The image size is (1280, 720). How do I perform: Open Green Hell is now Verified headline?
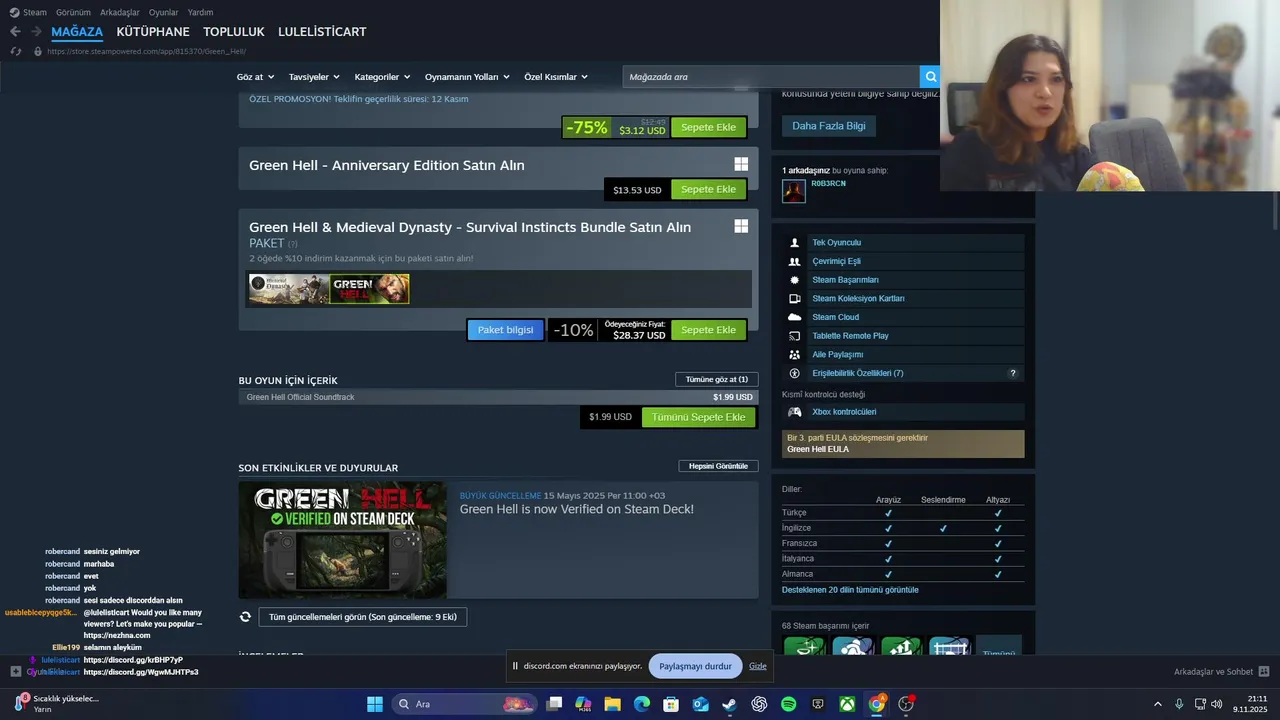pos(576,509)
